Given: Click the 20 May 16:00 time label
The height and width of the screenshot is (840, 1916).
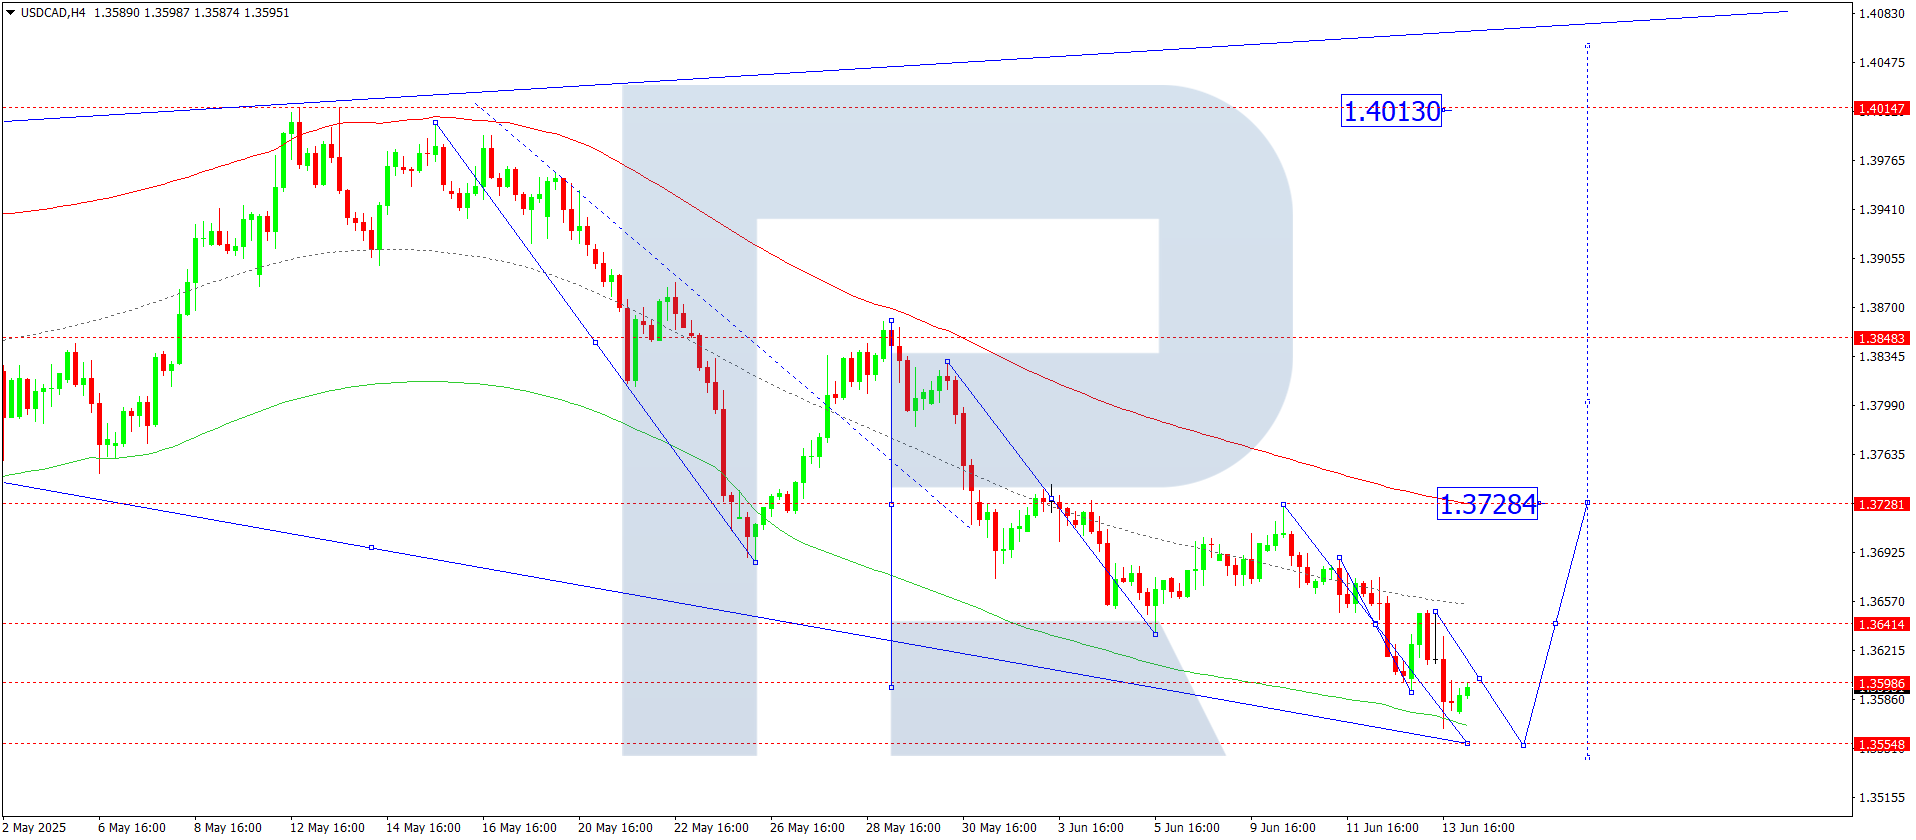Looking at the screenshot, I should click(615, 827).
